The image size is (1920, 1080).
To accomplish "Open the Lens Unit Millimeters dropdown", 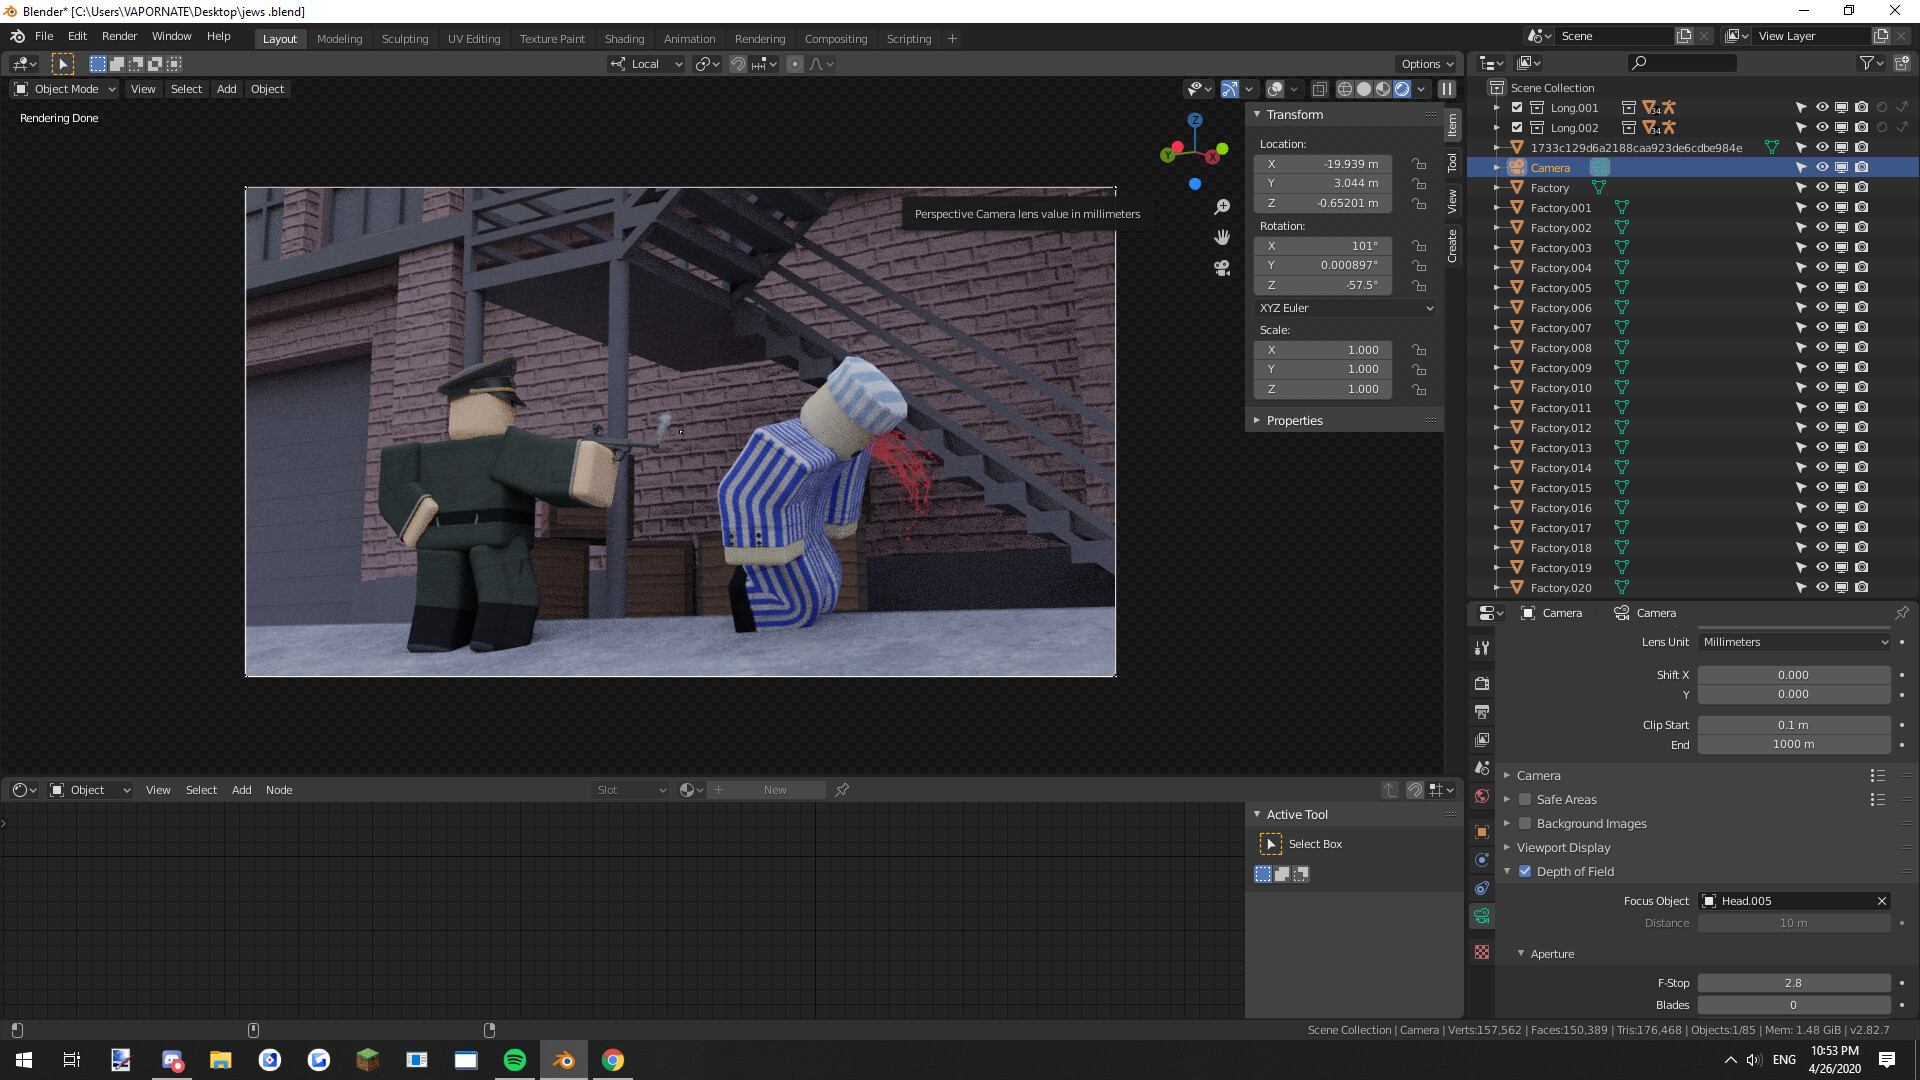I will [x=1794, y=642].
